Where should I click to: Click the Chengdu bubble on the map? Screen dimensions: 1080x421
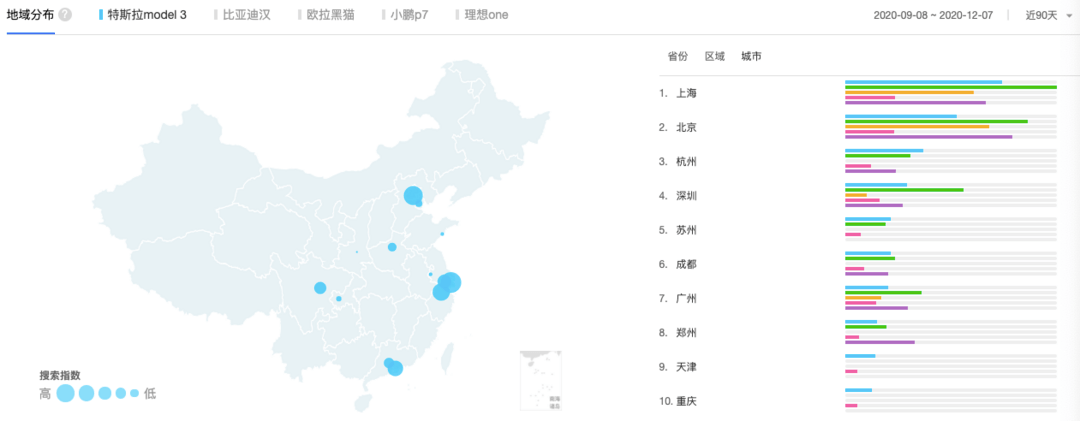coord(320,288)
